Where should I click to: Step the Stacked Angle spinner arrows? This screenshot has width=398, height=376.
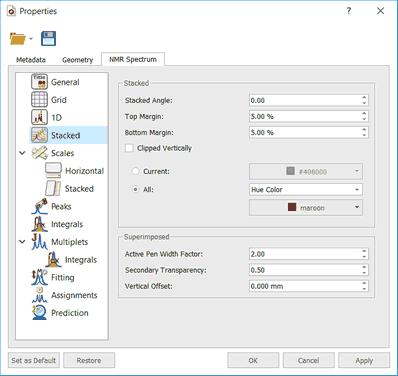pyautogui.click(x=364, y=100)
